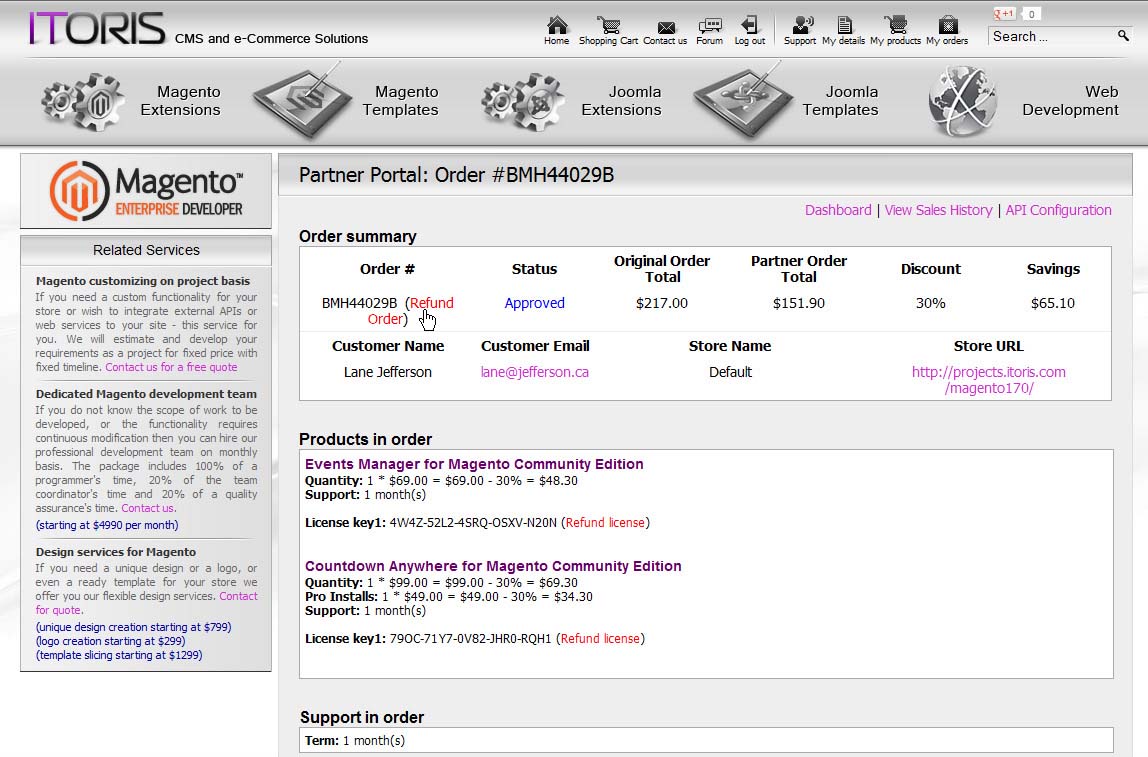Click the Google +1 count box
The height and width of the screenshot is (757, 1148).
click(x=1032, y=14)
